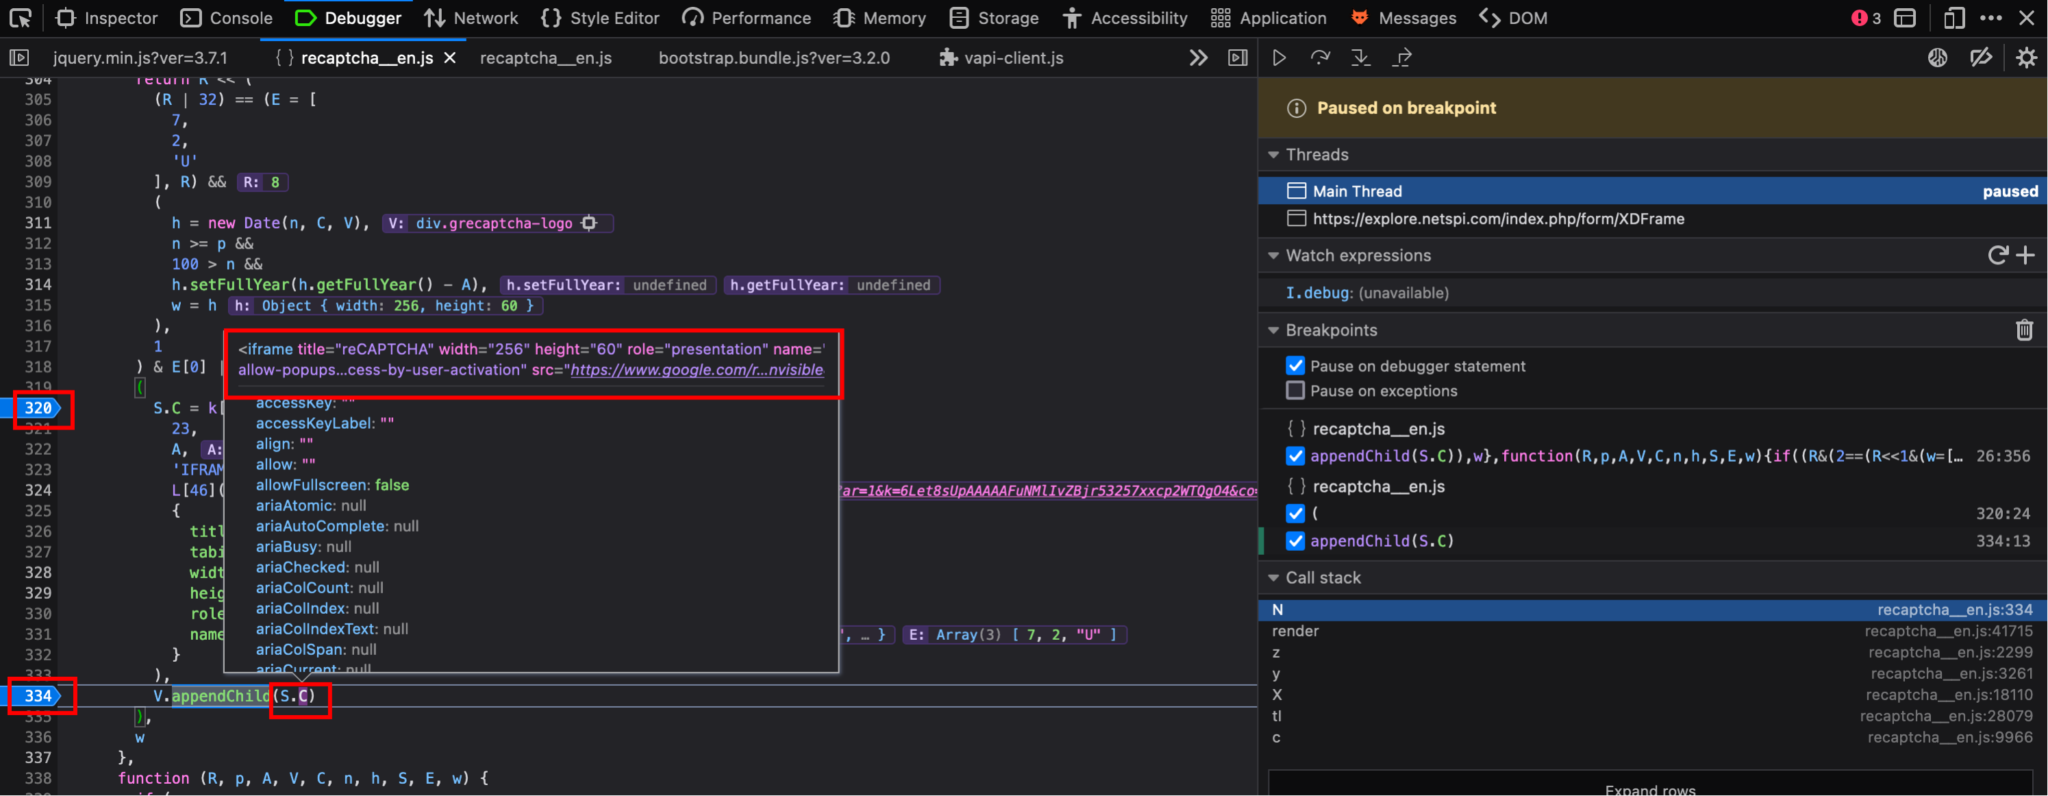Enable Pause on exceptions checkbox
The image size is (2048, 796).
tap(1296, 391)
